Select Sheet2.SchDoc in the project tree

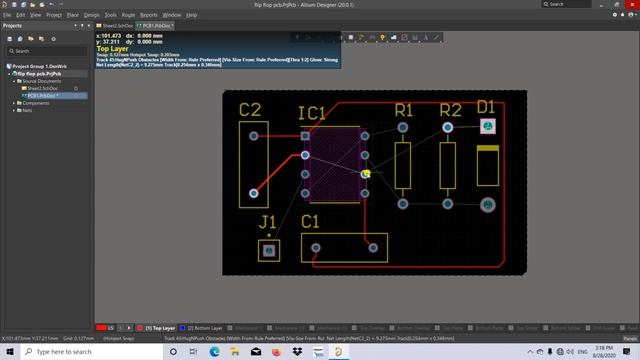pos(42,88)
